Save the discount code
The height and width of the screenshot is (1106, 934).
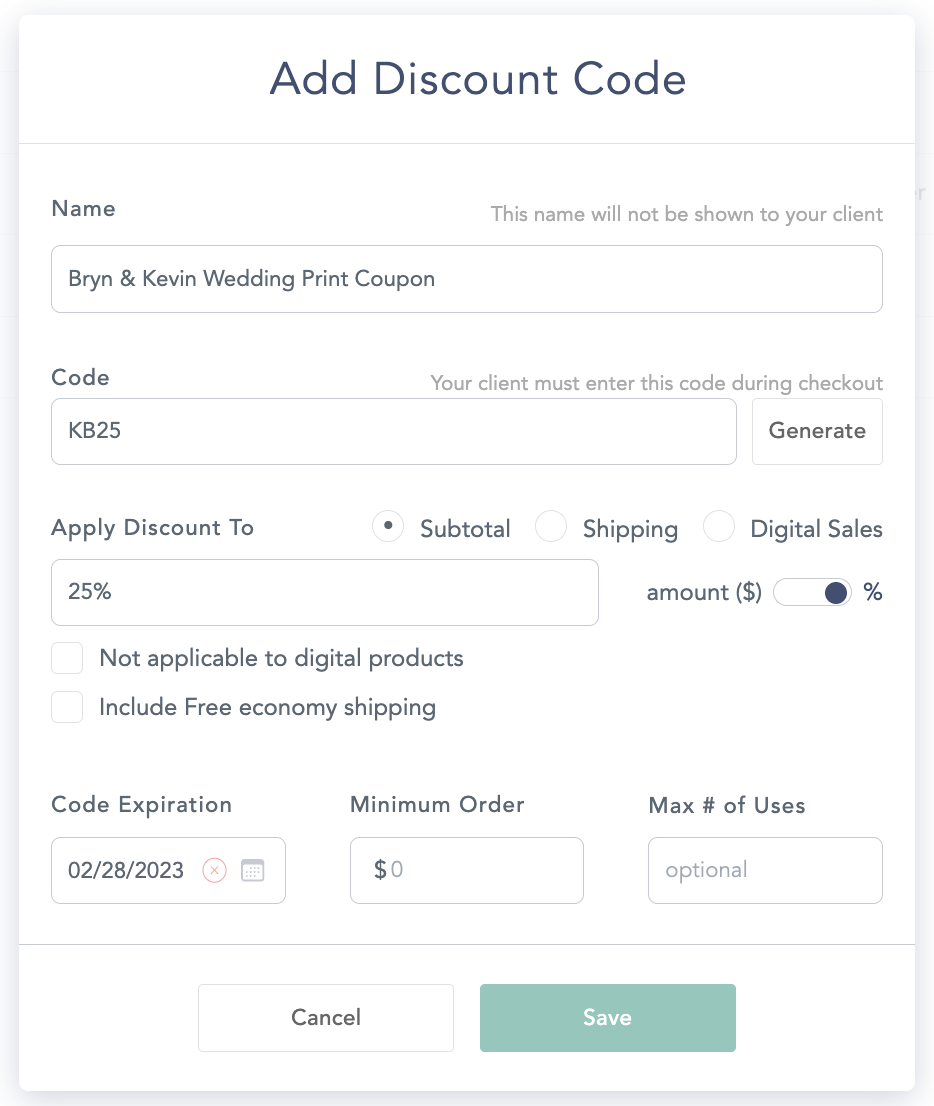(607, 1018)
